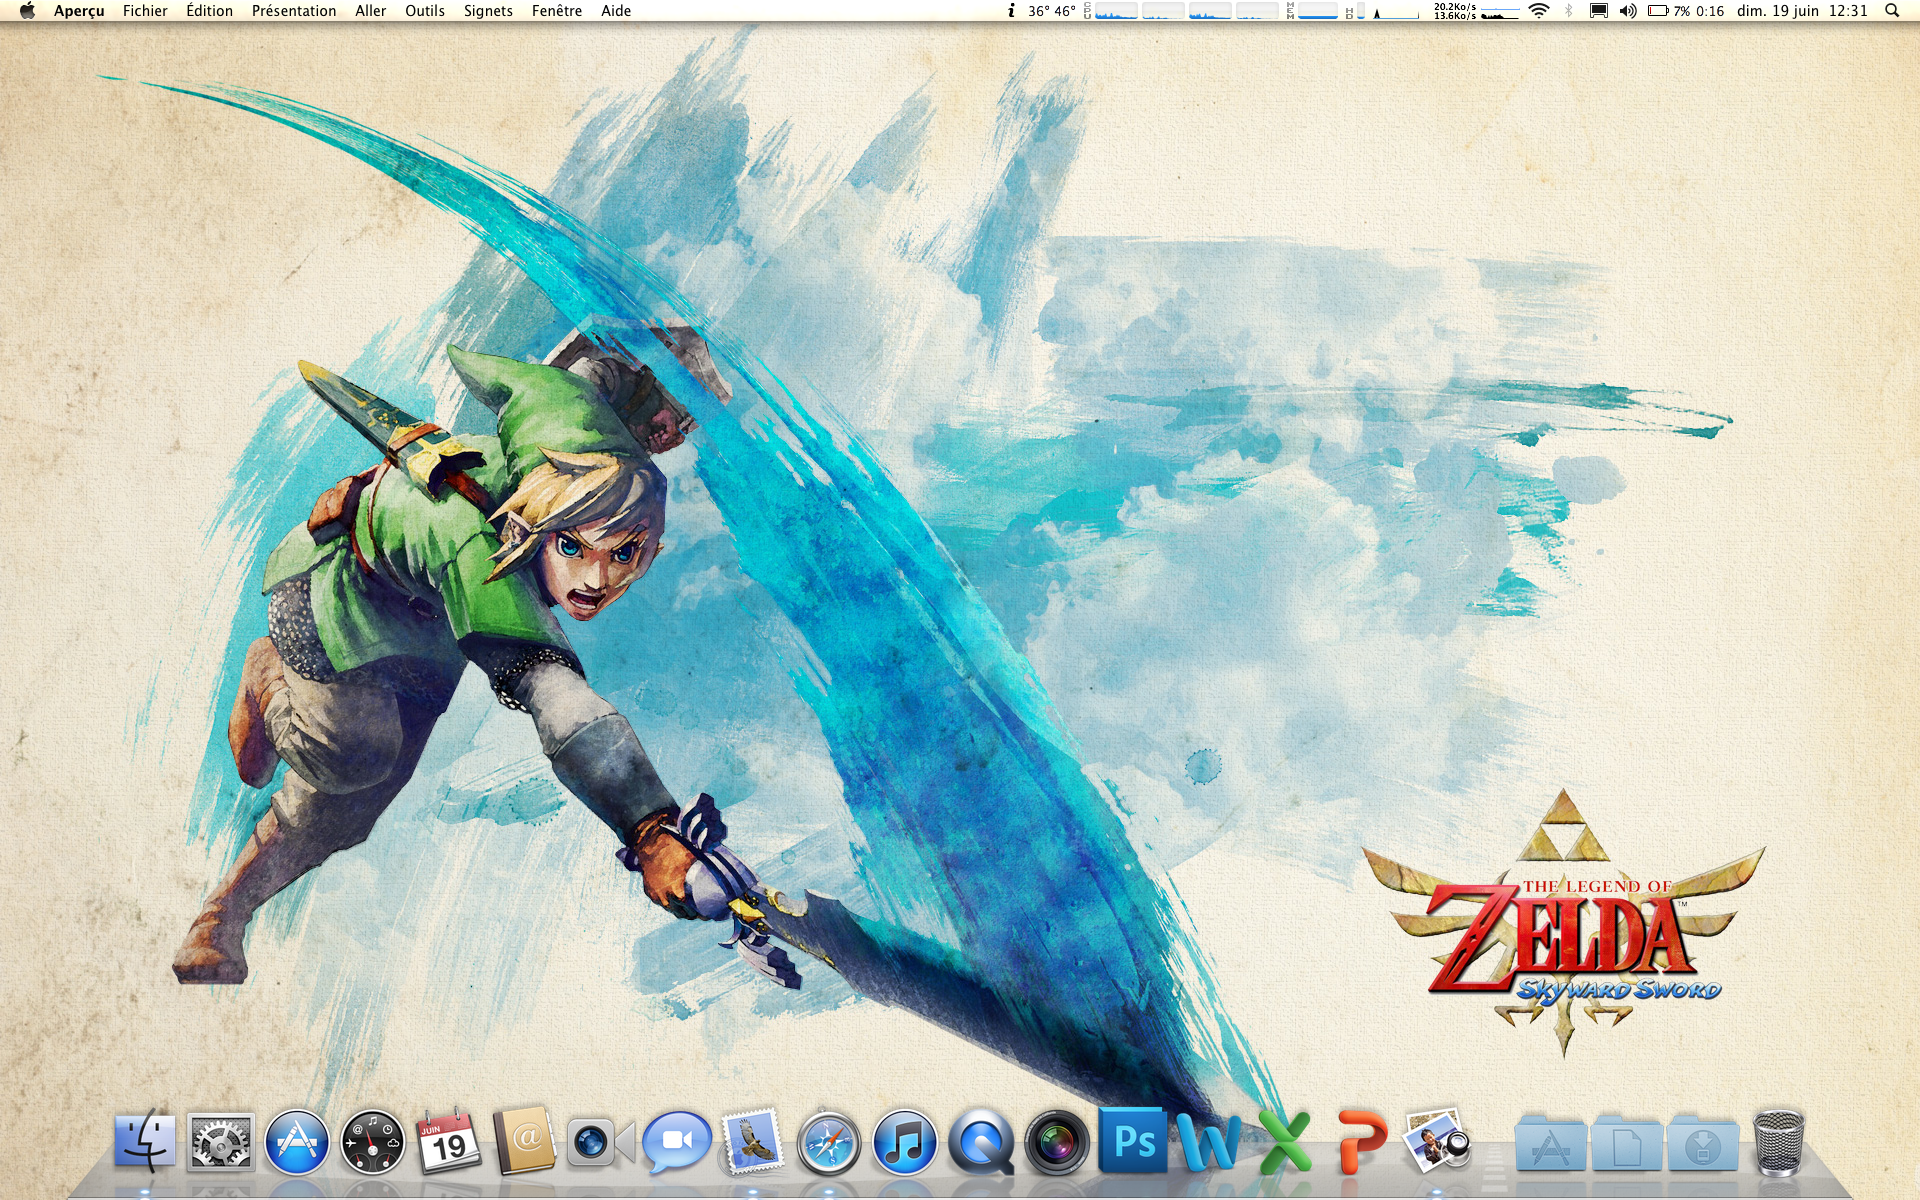
Task: Open the Aller menu
Action: [x=370, y=11]
